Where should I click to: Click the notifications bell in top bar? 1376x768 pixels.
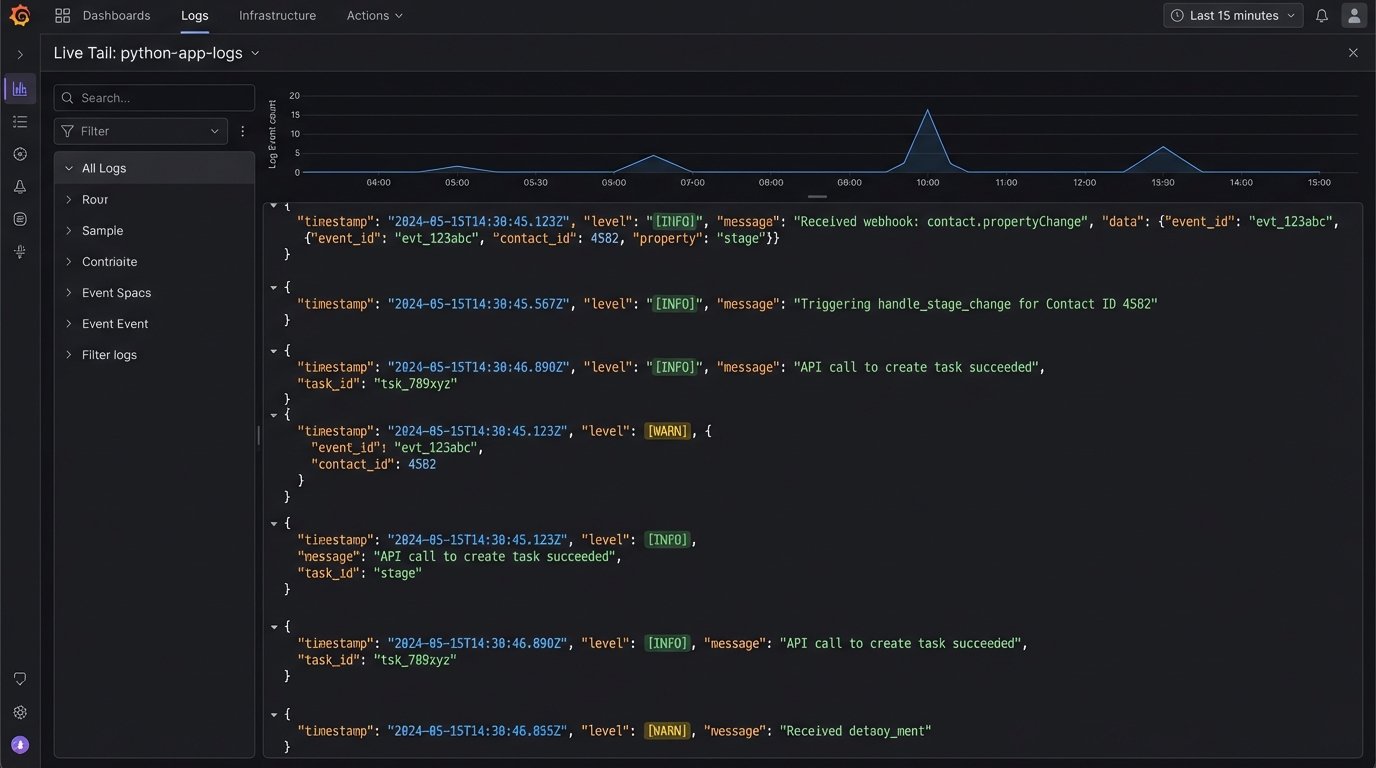tap(1322, 16)
